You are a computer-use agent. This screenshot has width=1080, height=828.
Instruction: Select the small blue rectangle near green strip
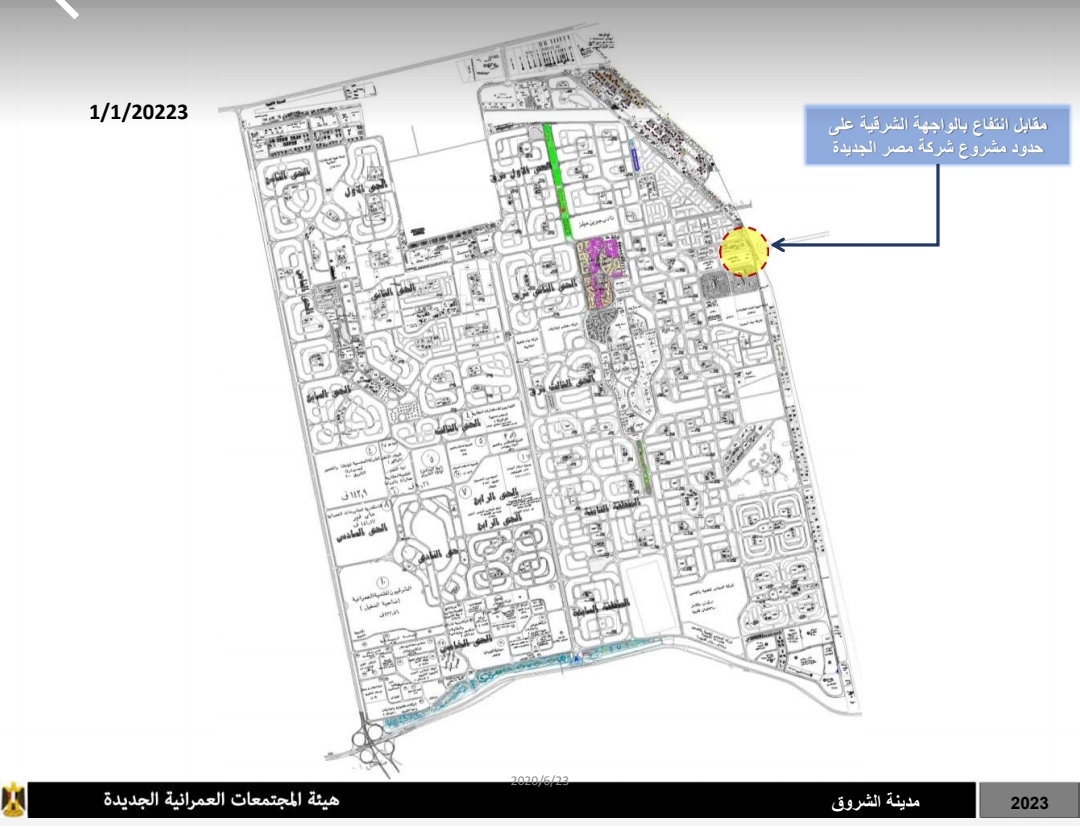(x=634, y=159)
